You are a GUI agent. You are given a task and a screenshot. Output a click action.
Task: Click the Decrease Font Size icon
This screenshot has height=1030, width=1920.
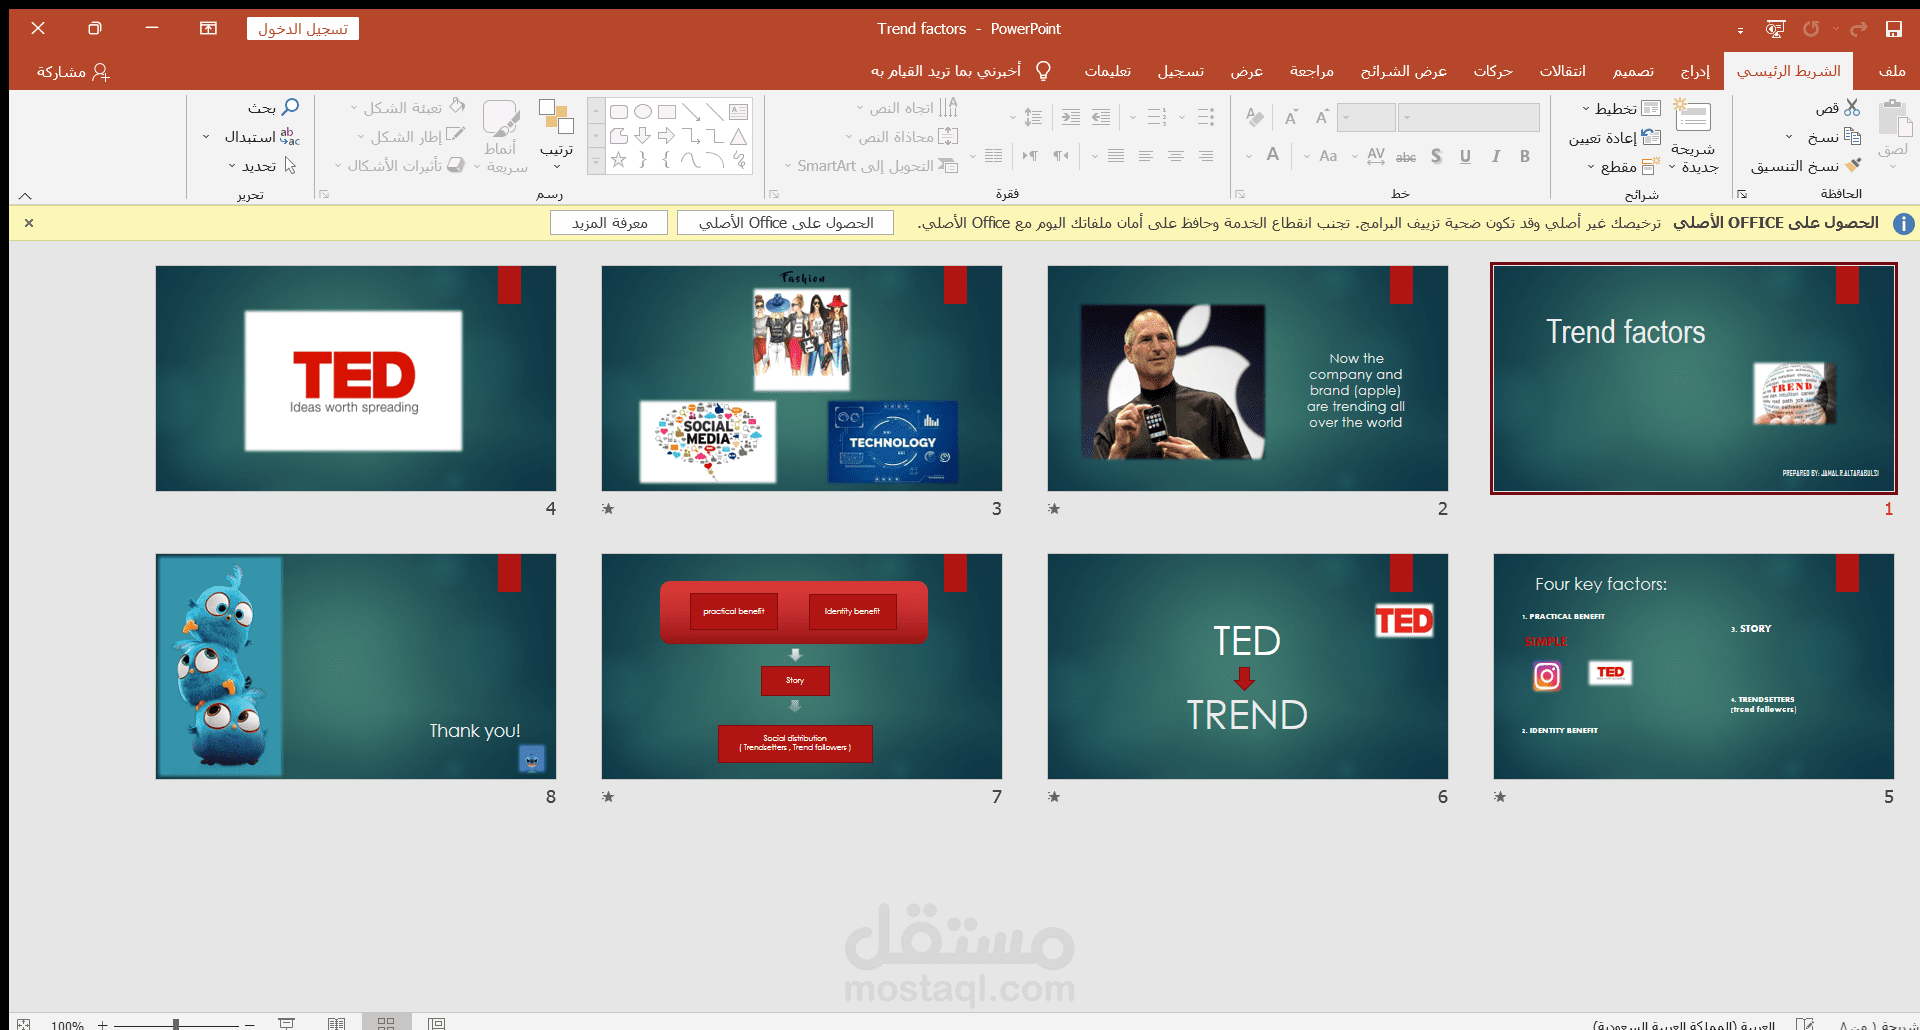(x=1291, y=118)
